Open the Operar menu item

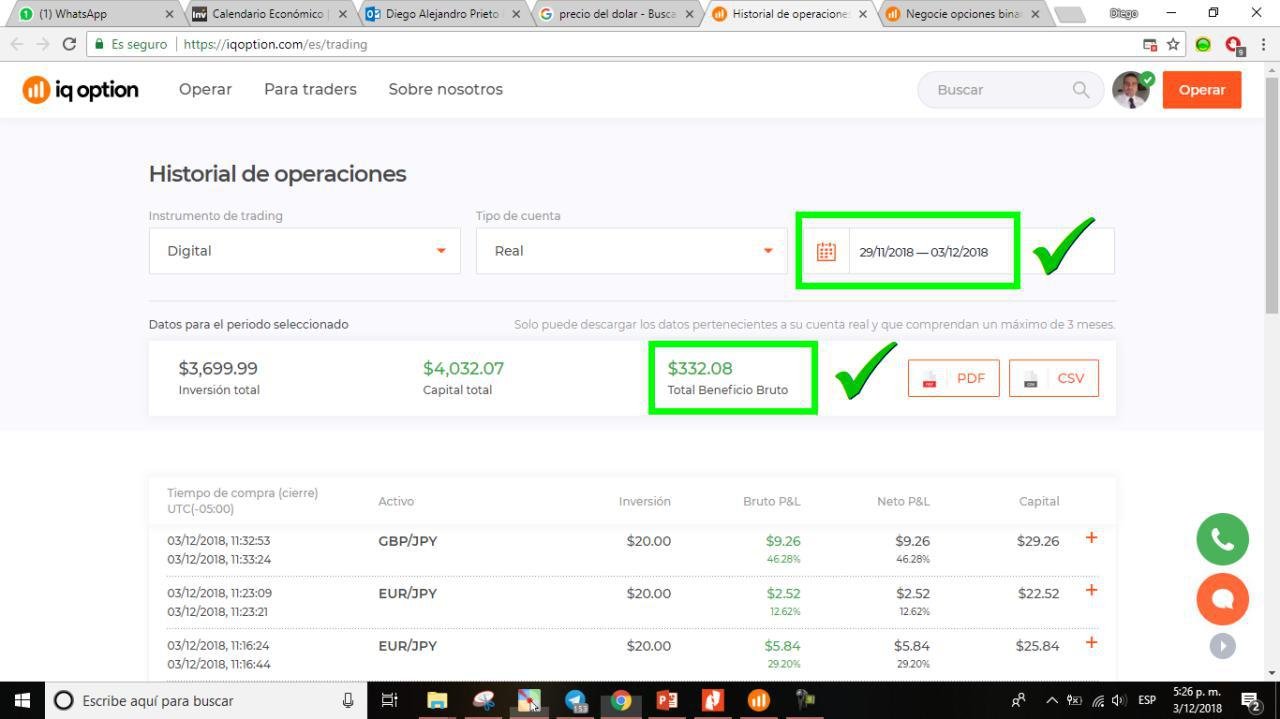(205, 89)
